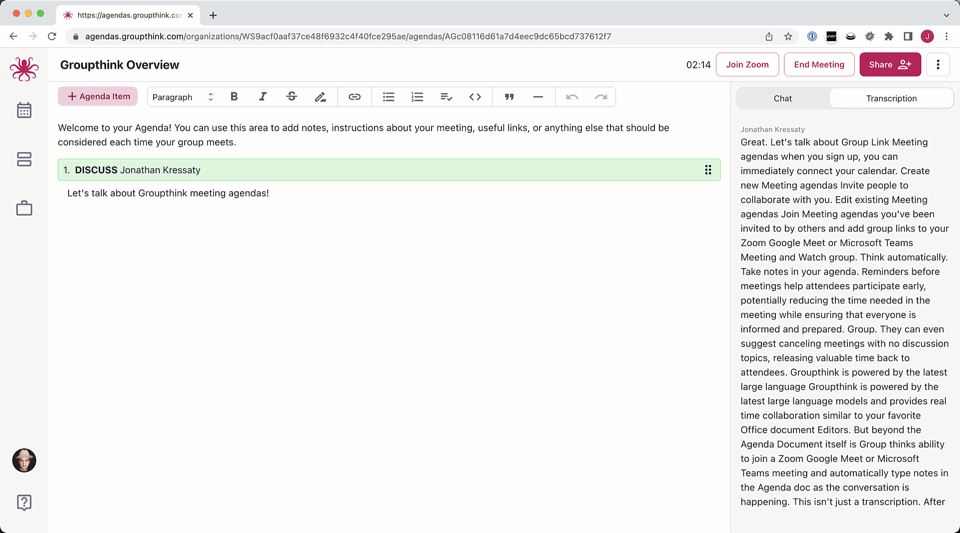This screenshot has width=960, height=533.
Task: Reload the page with the browser refresh icon
Action: (x=52, y=36)
